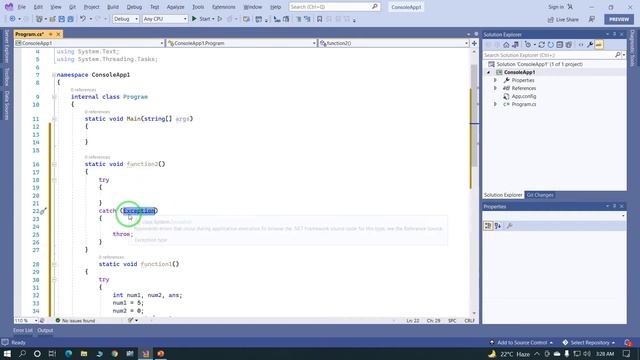
Task: Click the PREVIEW button
Action: point(619,19)
